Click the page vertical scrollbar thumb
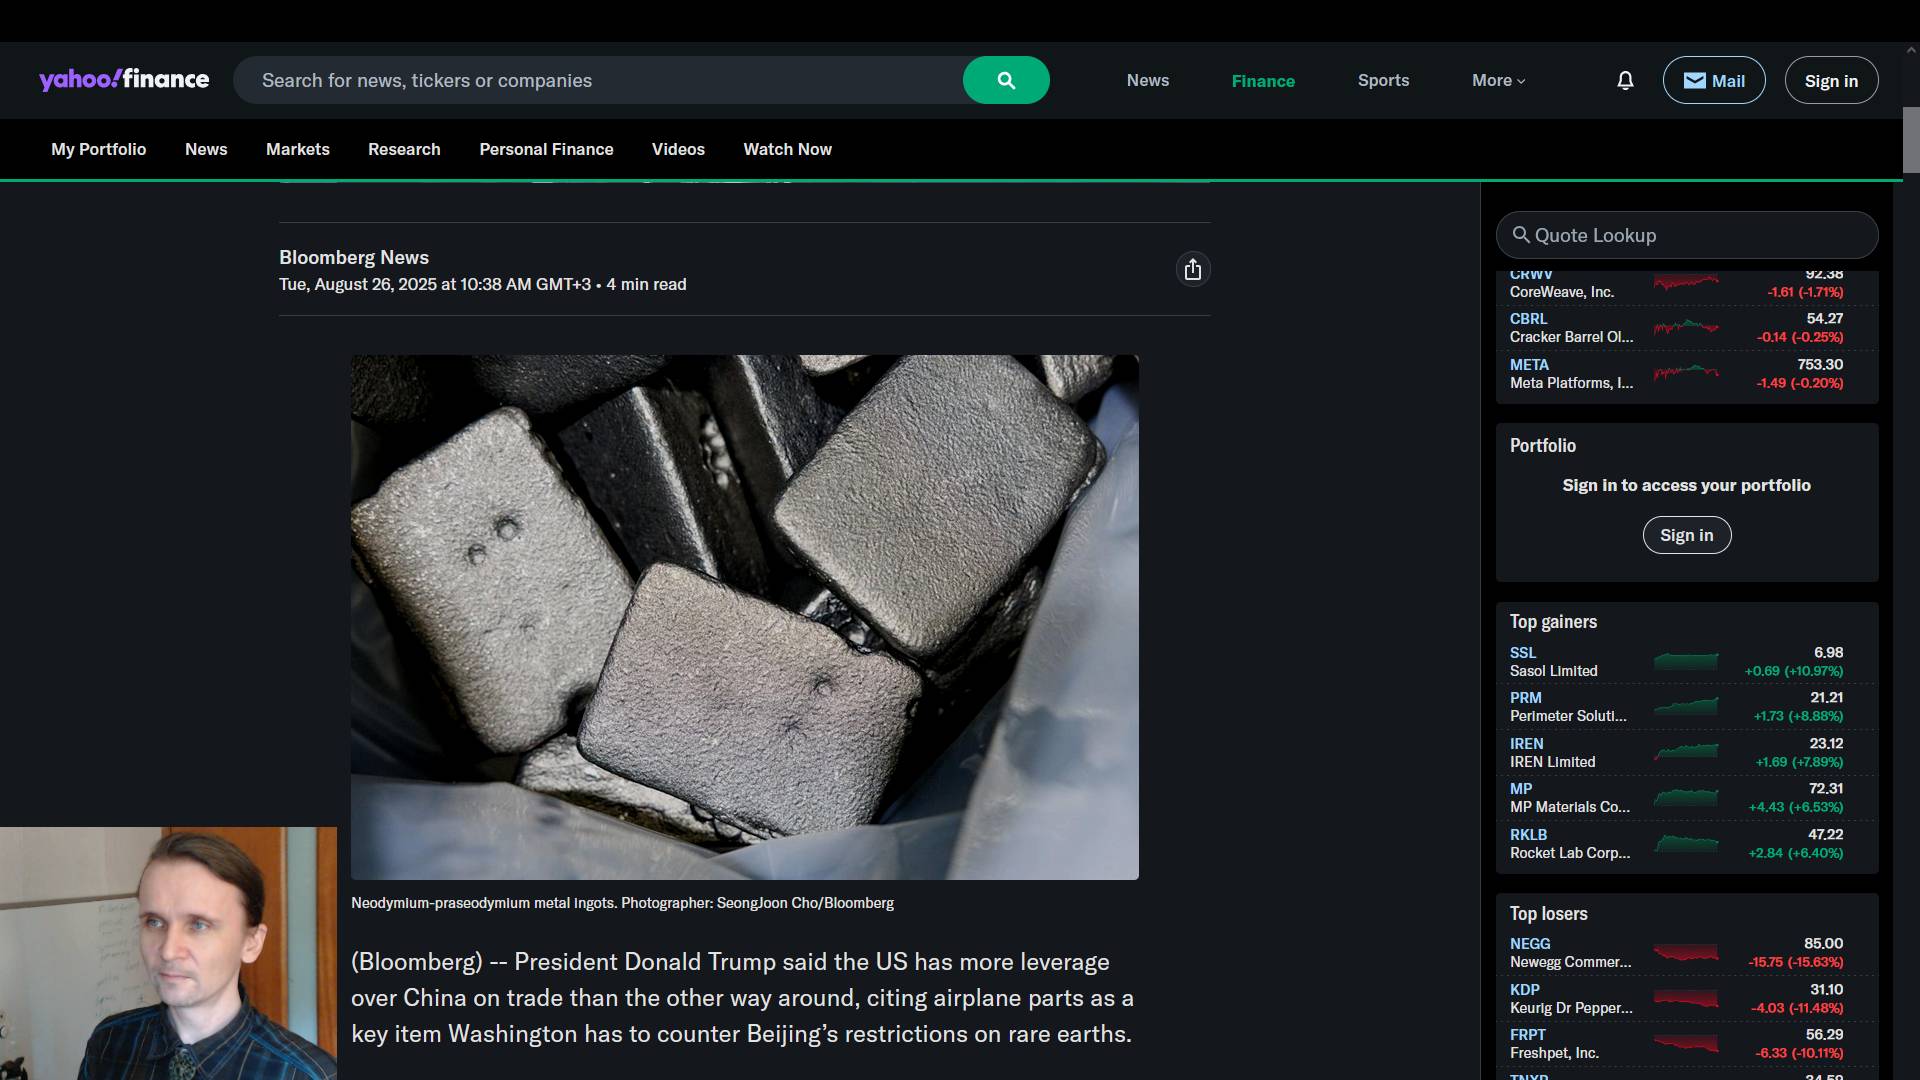The height and width of the screenshot is (1080, 1920). 1911,140
